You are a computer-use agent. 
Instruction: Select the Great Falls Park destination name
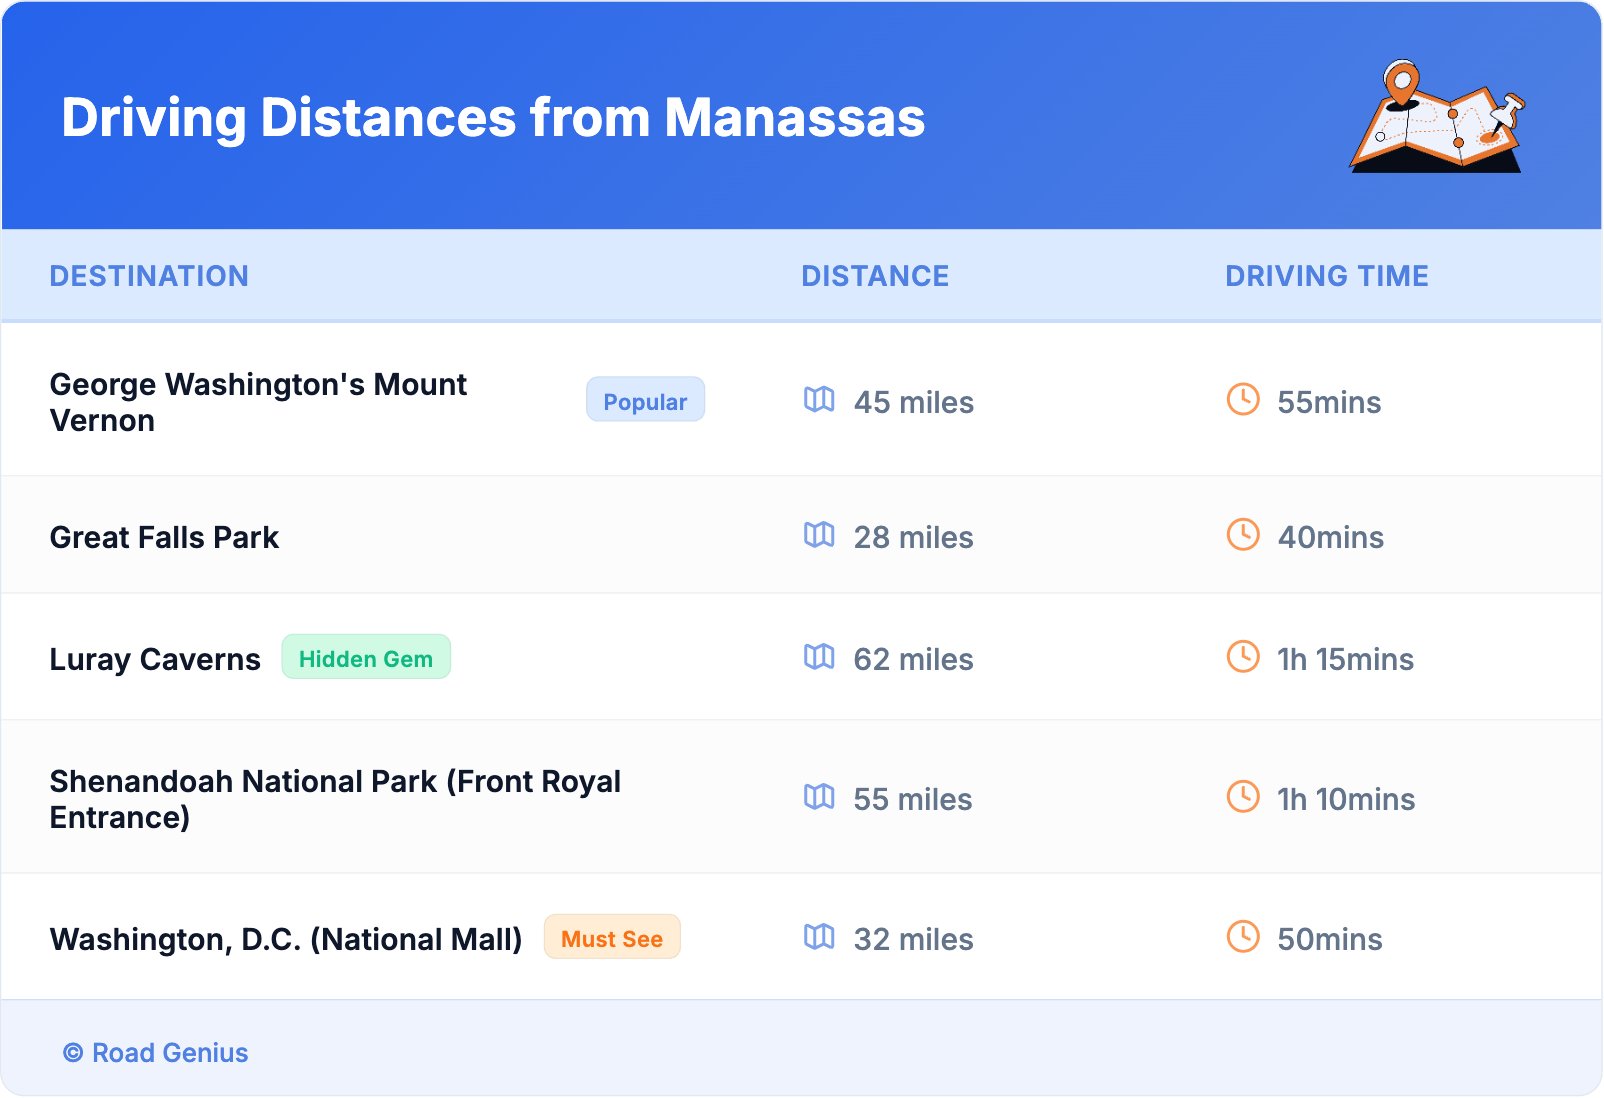coord(164,538)
